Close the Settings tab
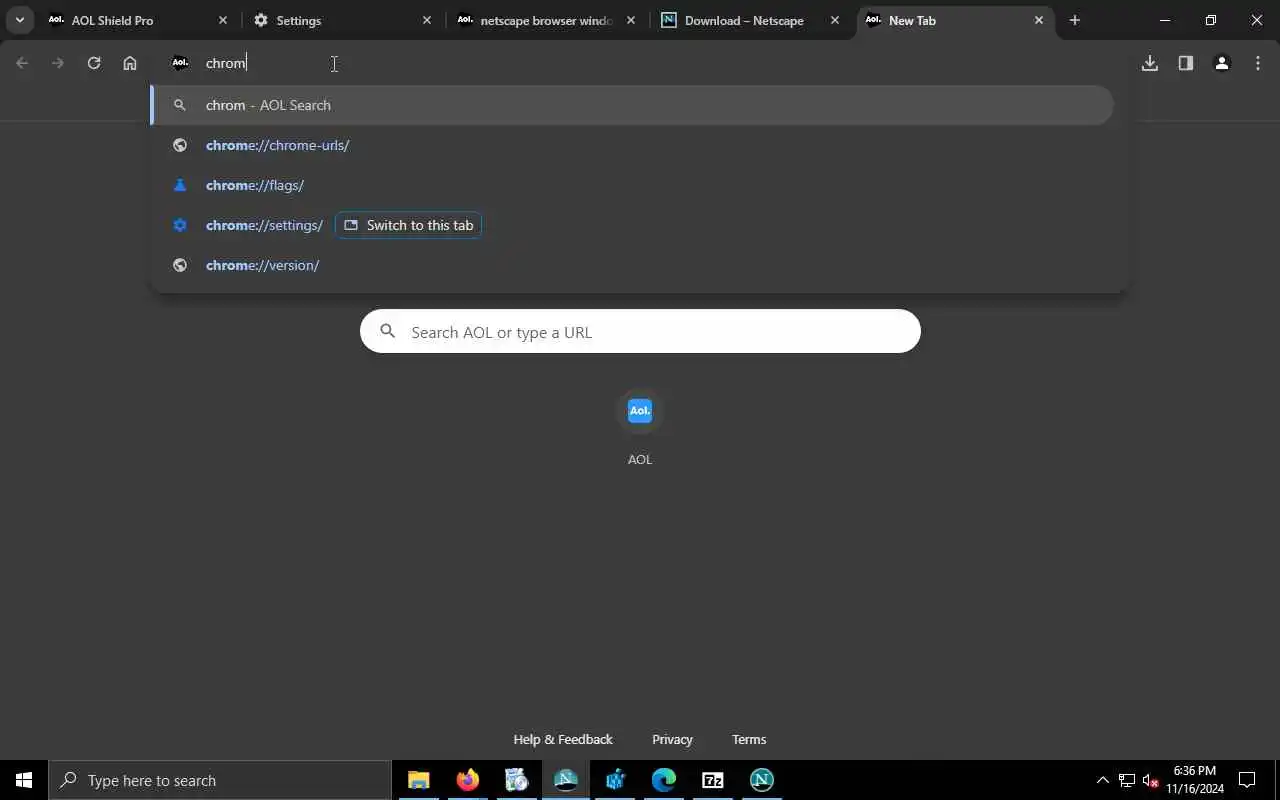Viewport: 1280px width, 800px height. (x=427, y=20)
